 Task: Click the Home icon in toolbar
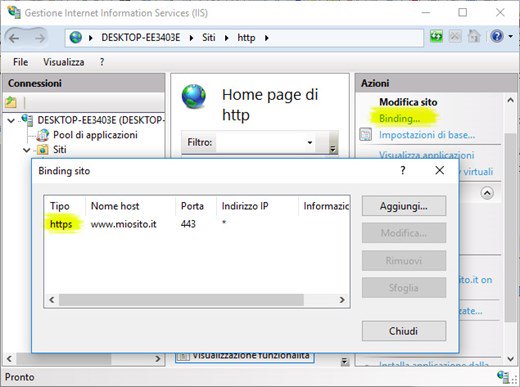pyautogui.click(x=474, y=36)
